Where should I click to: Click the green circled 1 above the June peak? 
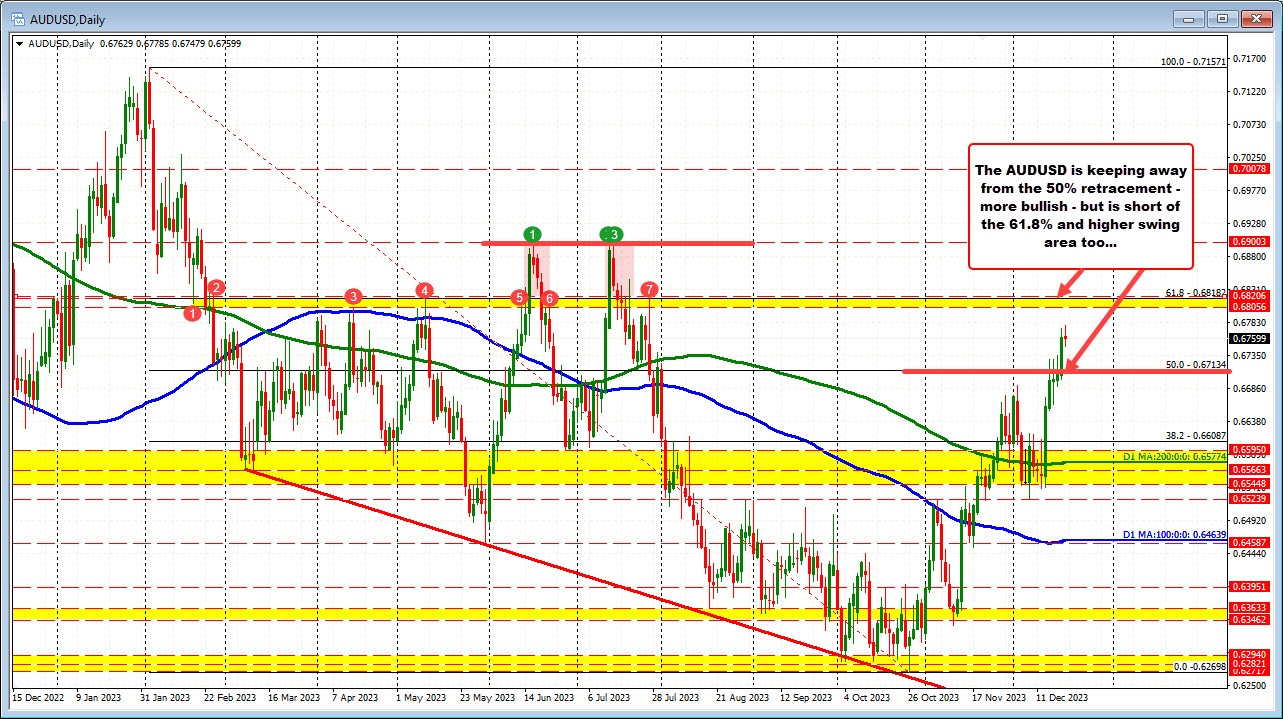point(531,236)
